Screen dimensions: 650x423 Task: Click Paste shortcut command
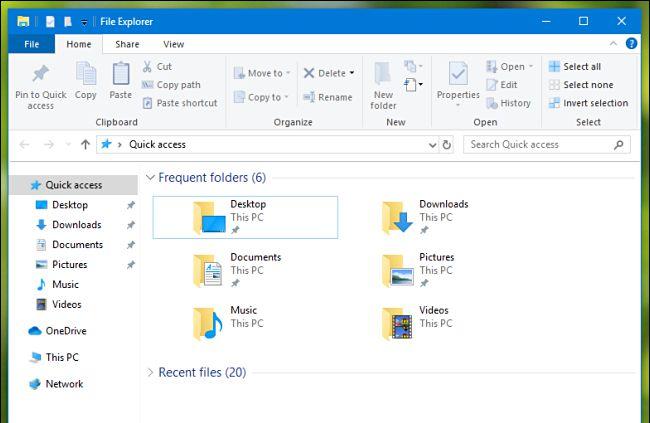click(x=180, y=103)
